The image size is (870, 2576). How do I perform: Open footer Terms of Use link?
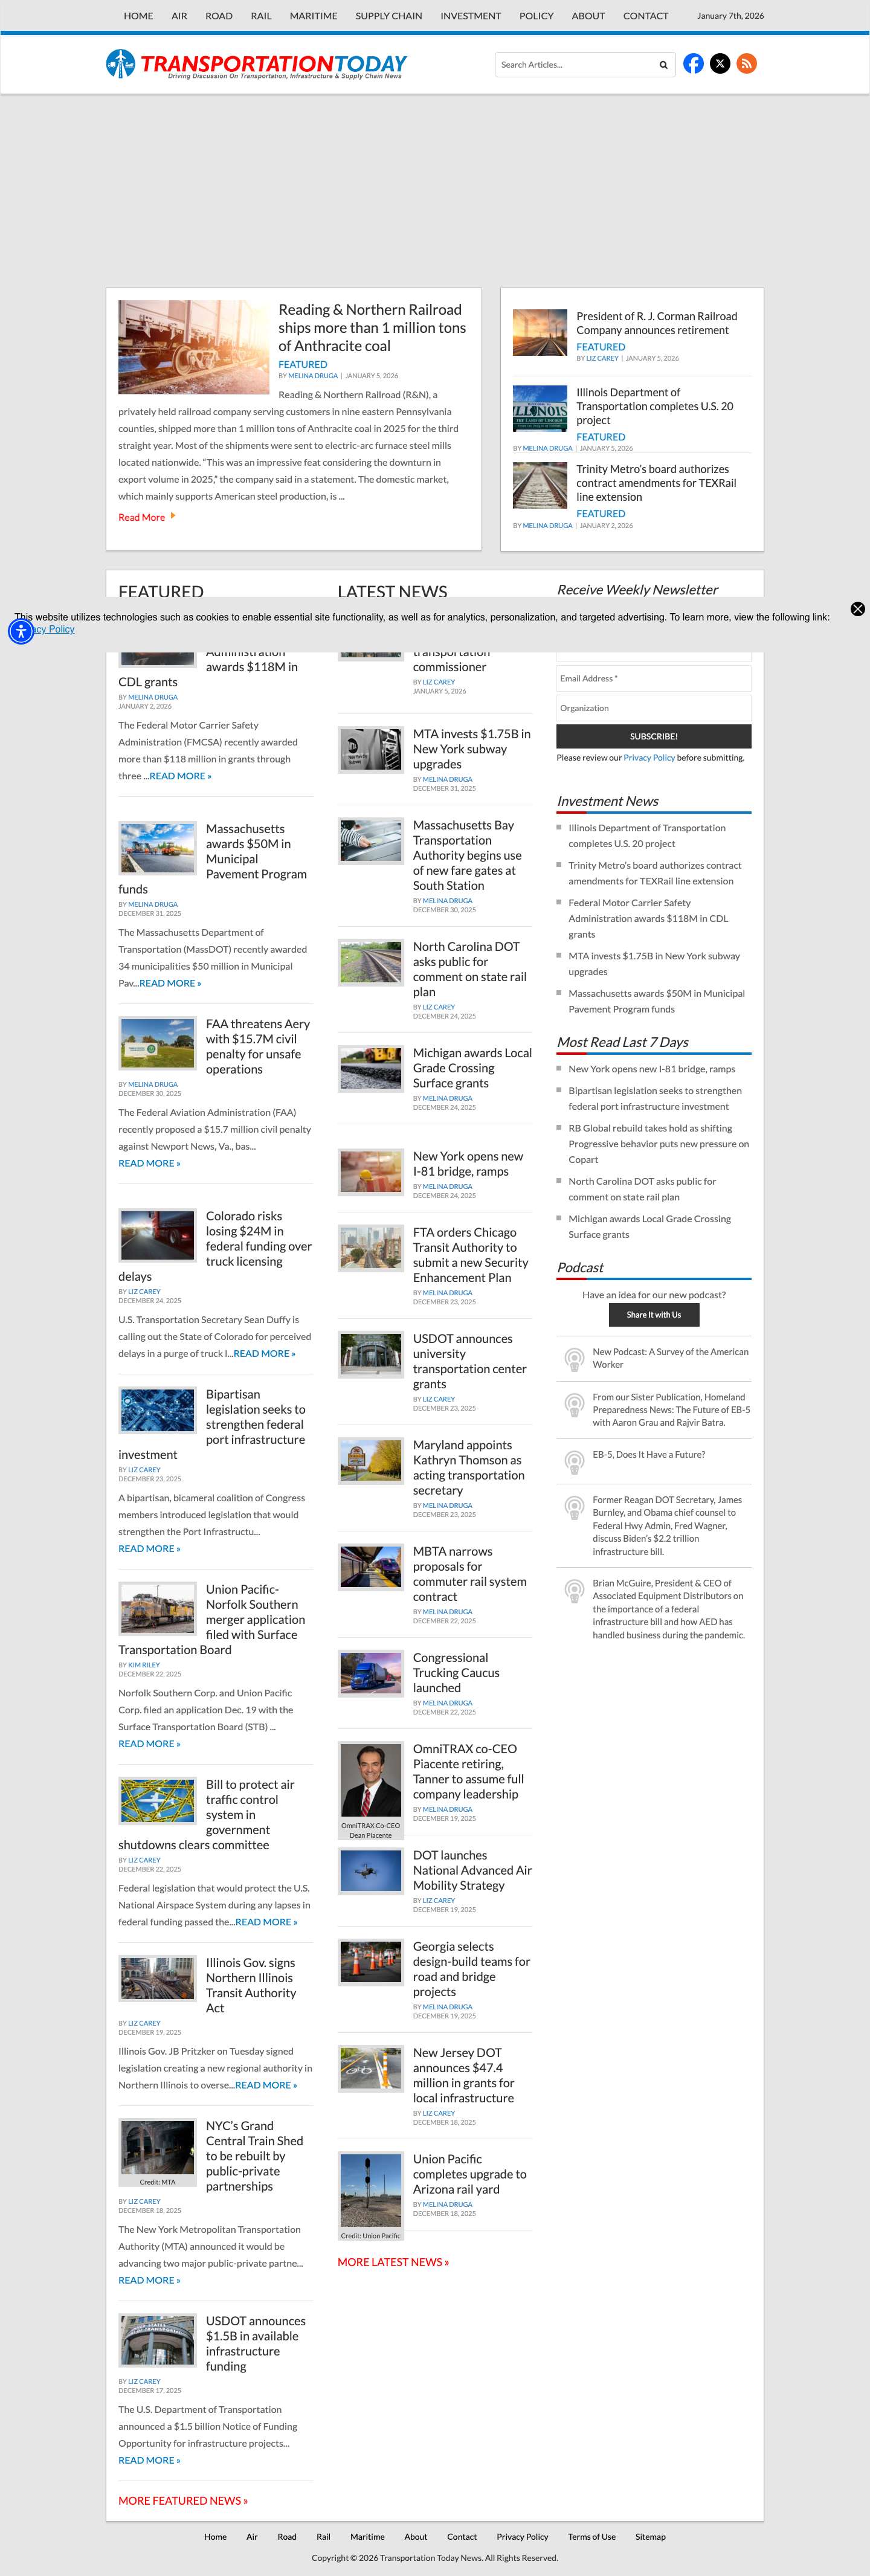pos(592,2536)
